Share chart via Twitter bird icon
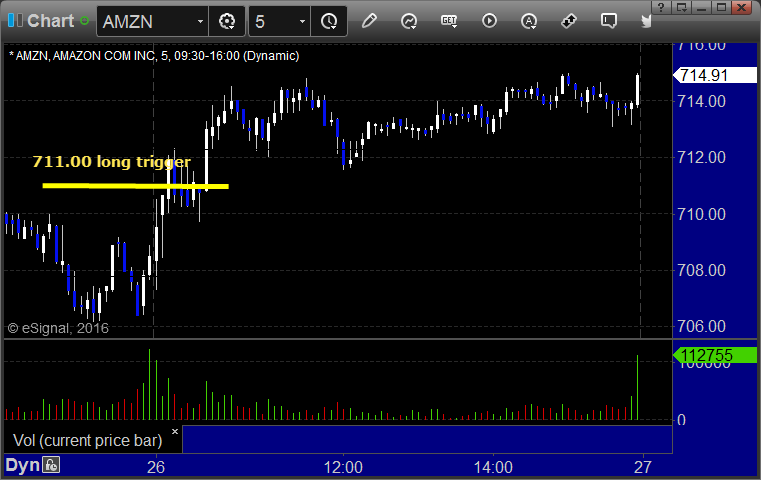The width and height of the screenshot is (761, 480). [646, 21]
